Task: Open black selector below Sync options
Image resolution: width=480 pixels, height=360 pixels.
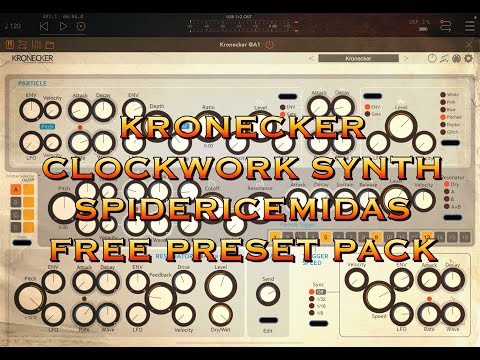Action: tap(318, 323)
